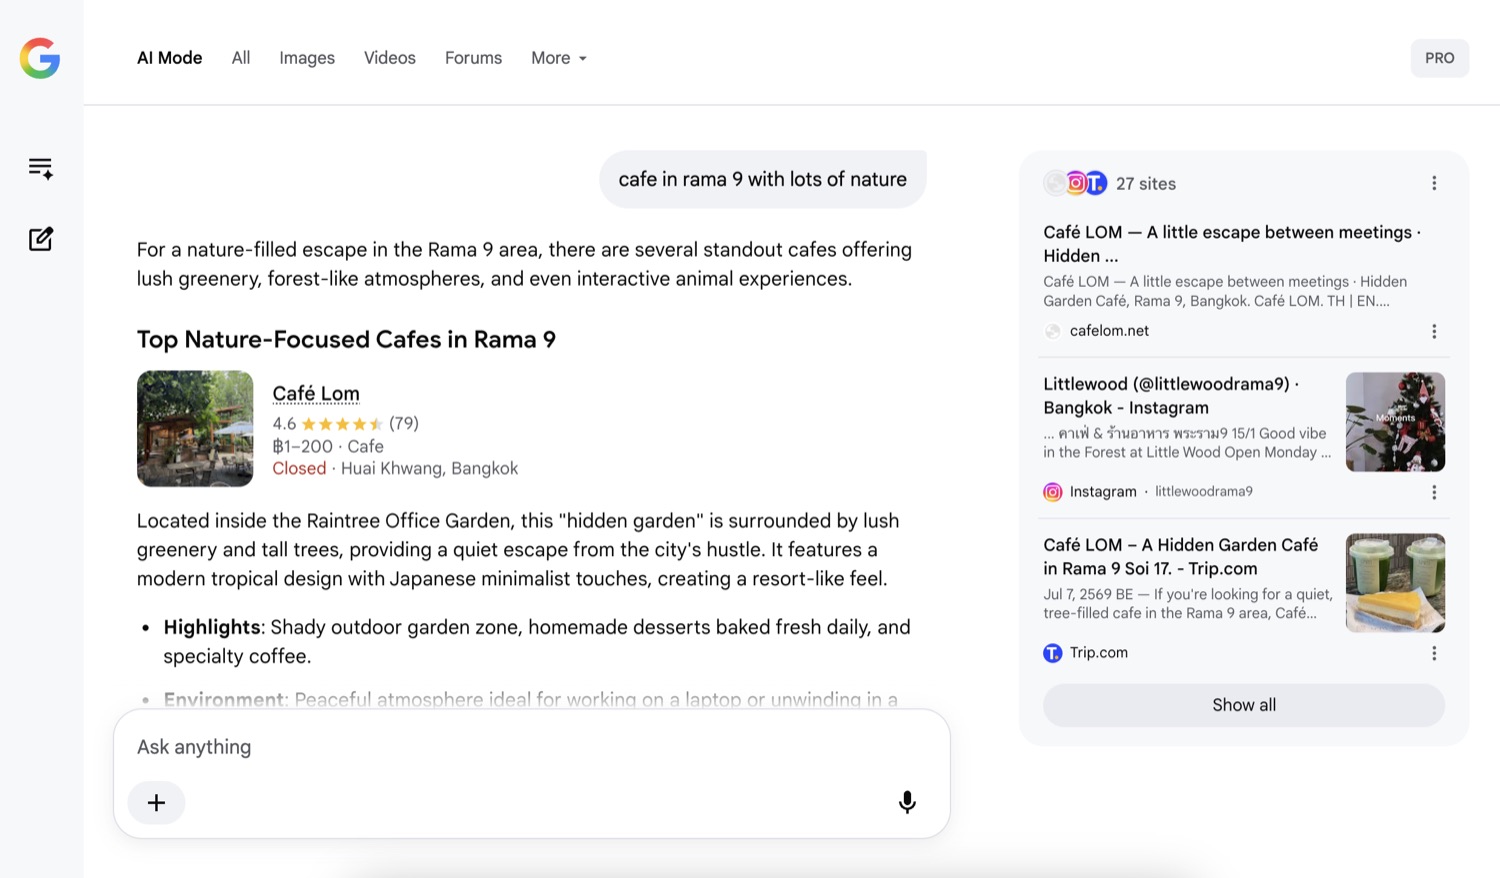Open the Café LOM hidden garden site result
The width and height of the screenshot is (1500, 878).
[x=1232, y=244]
